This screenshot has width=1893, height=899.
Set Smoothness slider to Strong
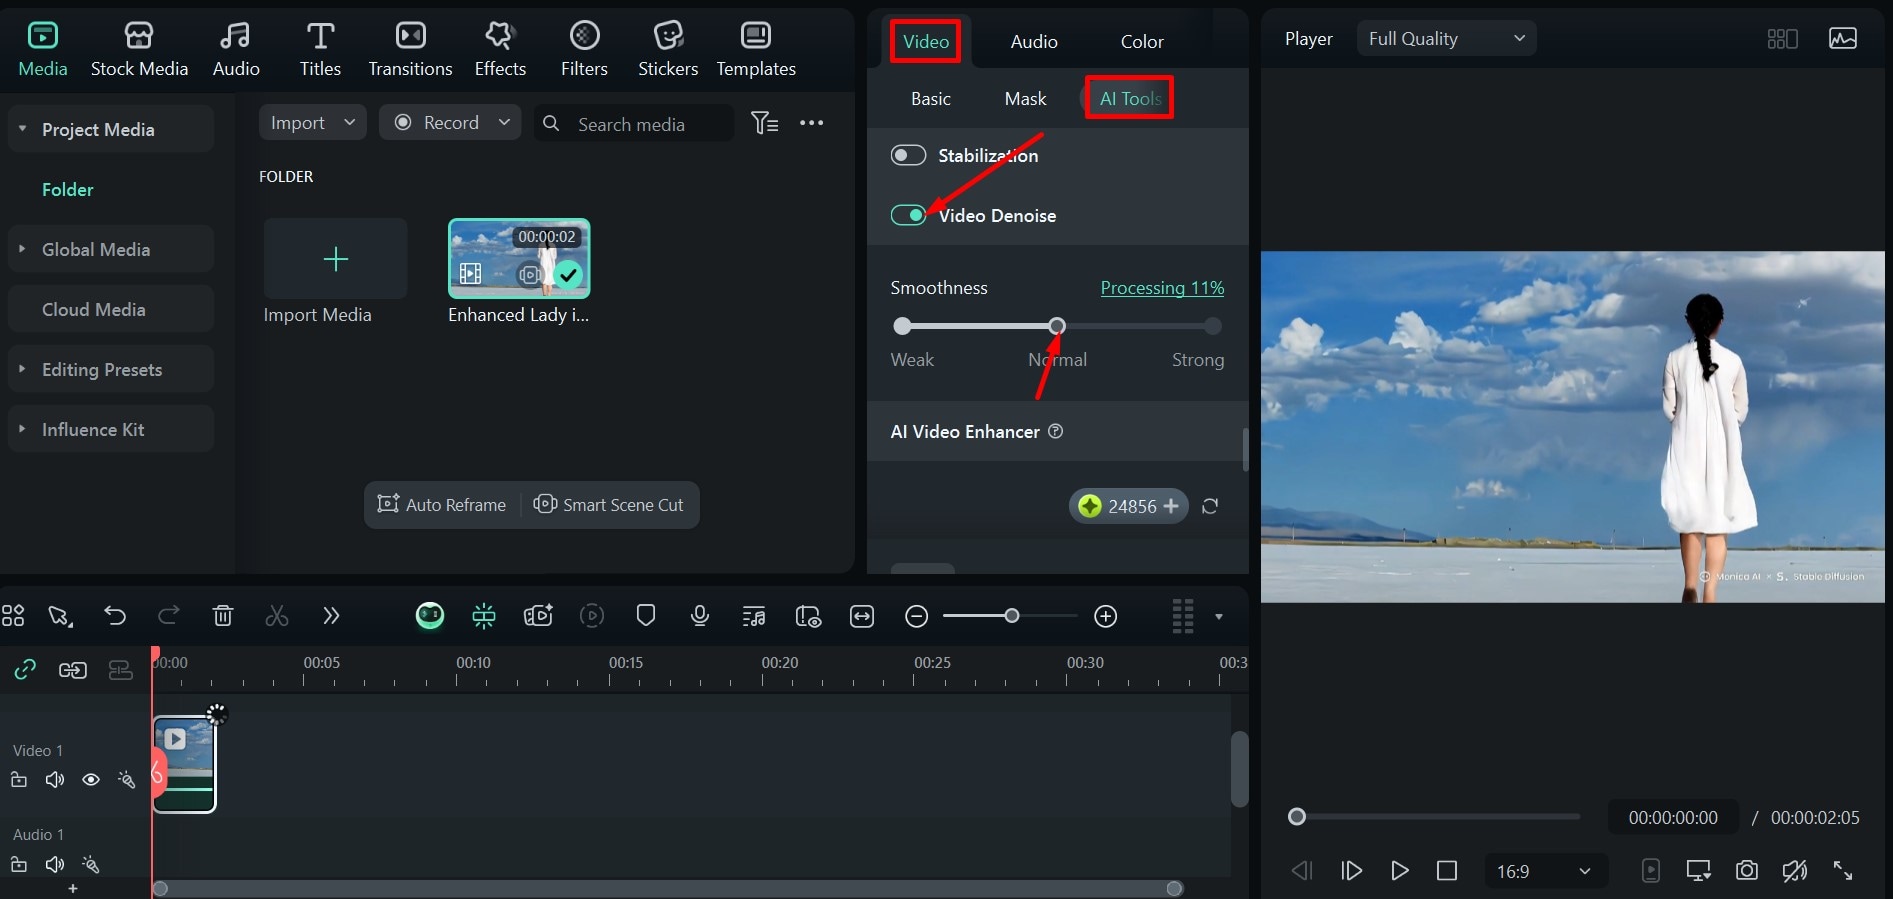pyautogui.click(x=1213, y=326)
